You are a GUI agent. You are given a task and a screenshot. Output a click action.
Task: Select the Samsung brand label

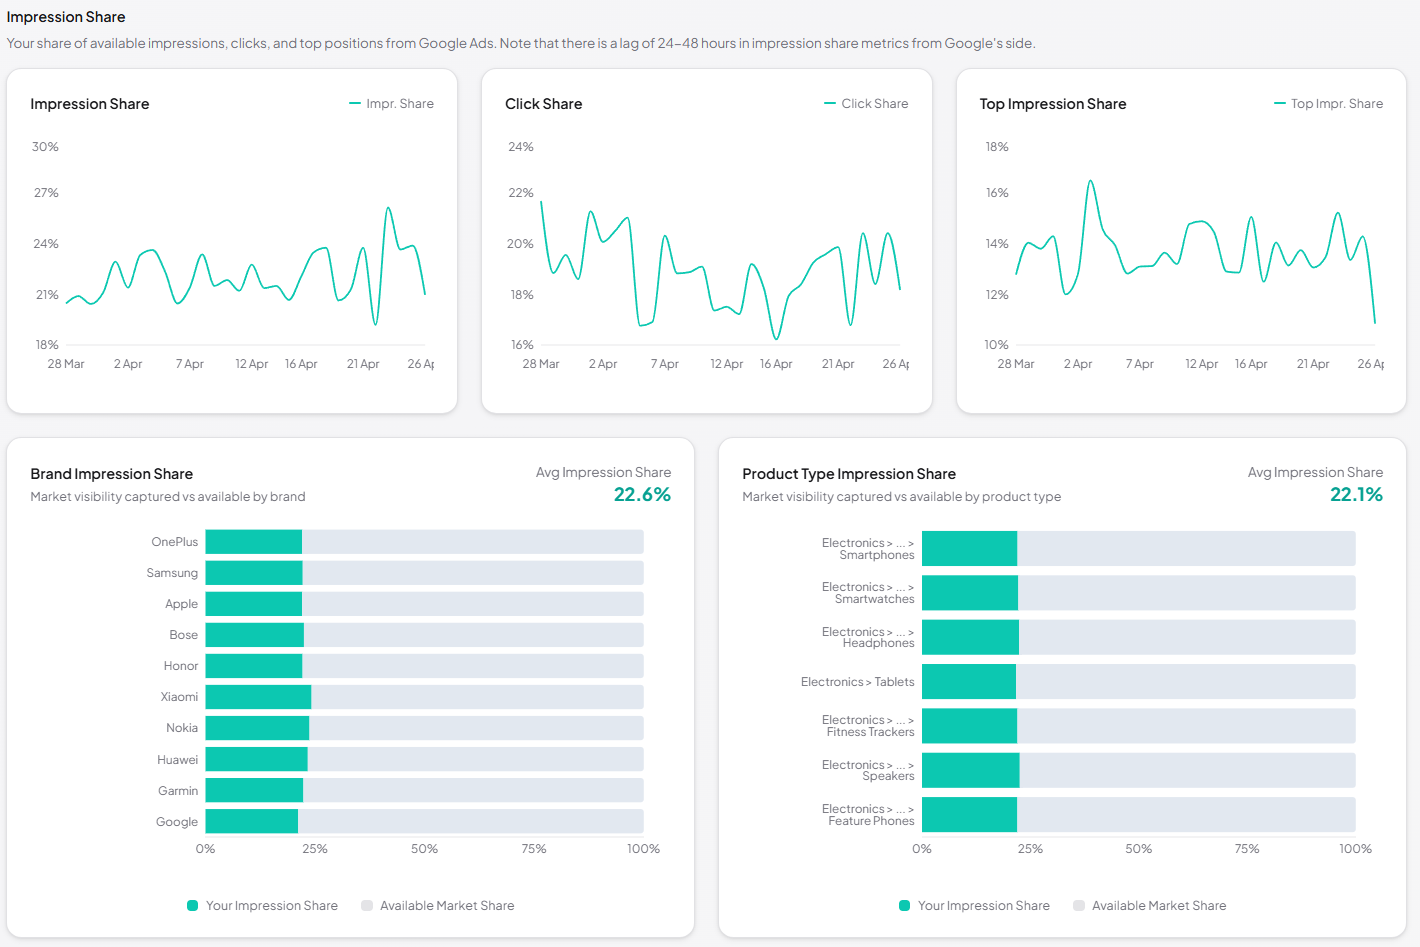tap(172, 573)
